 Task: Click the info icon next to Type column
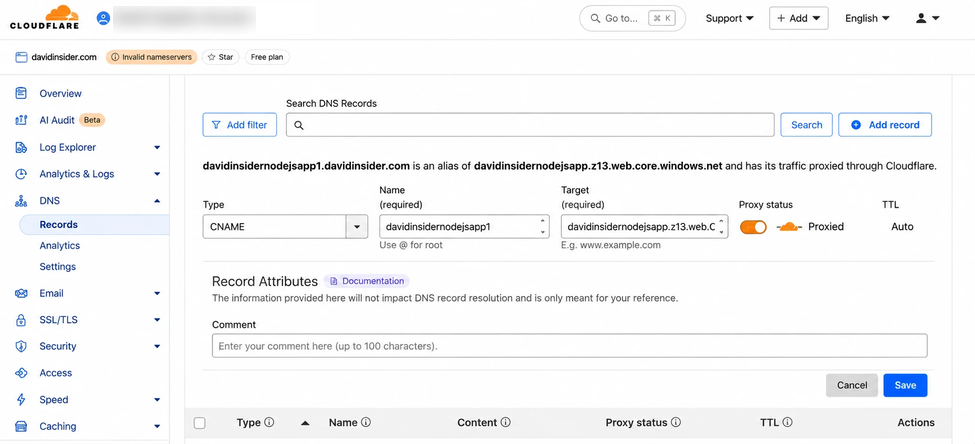click(x=269, y=422)
